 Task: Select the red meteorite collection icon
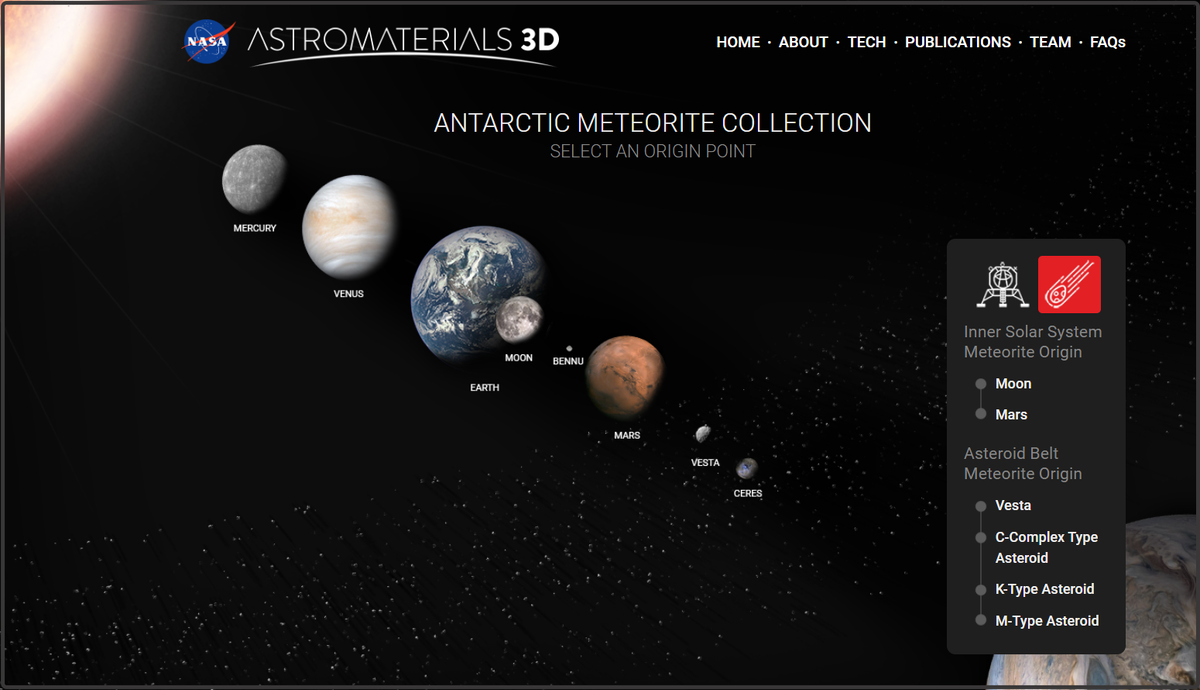point(1069,285)
